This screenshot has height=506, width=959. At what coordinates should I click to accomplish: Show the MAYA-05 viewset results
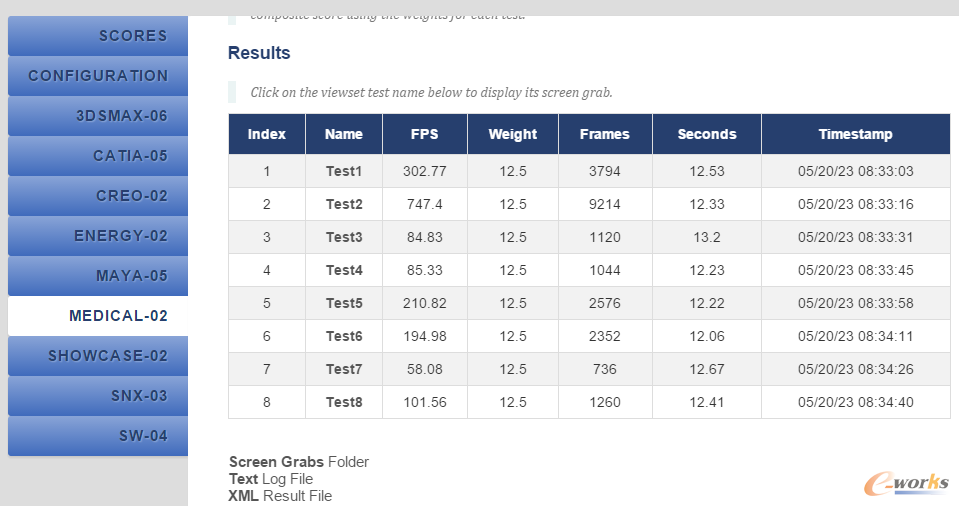(x=98, y=276)
